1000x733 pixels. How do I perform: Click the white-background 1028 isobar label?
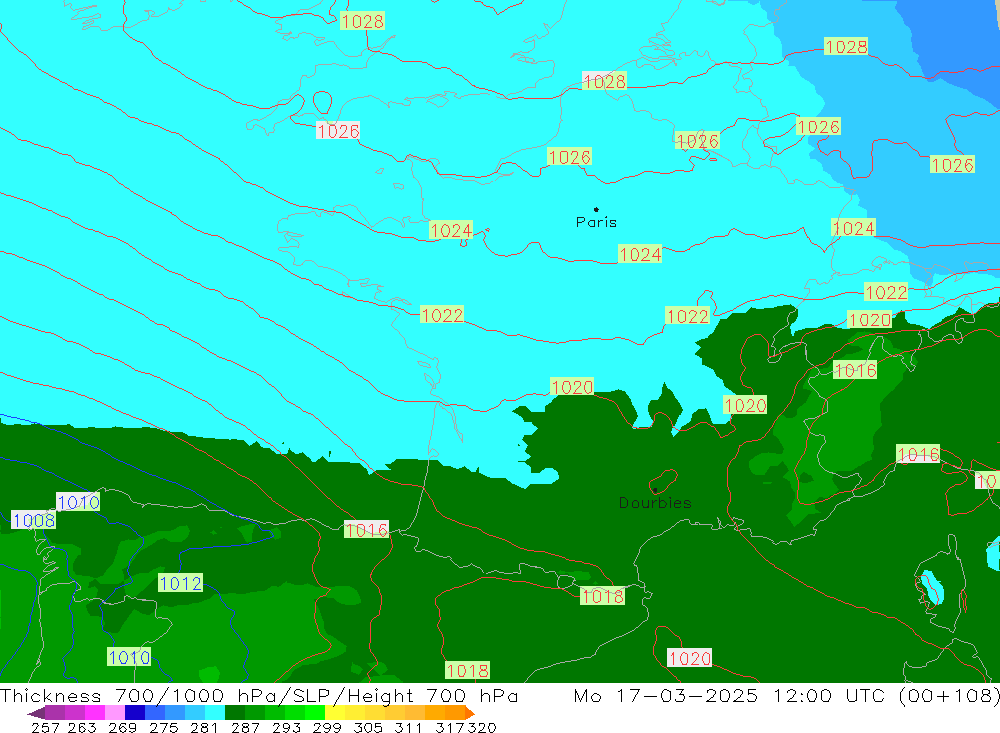[605, 81]
